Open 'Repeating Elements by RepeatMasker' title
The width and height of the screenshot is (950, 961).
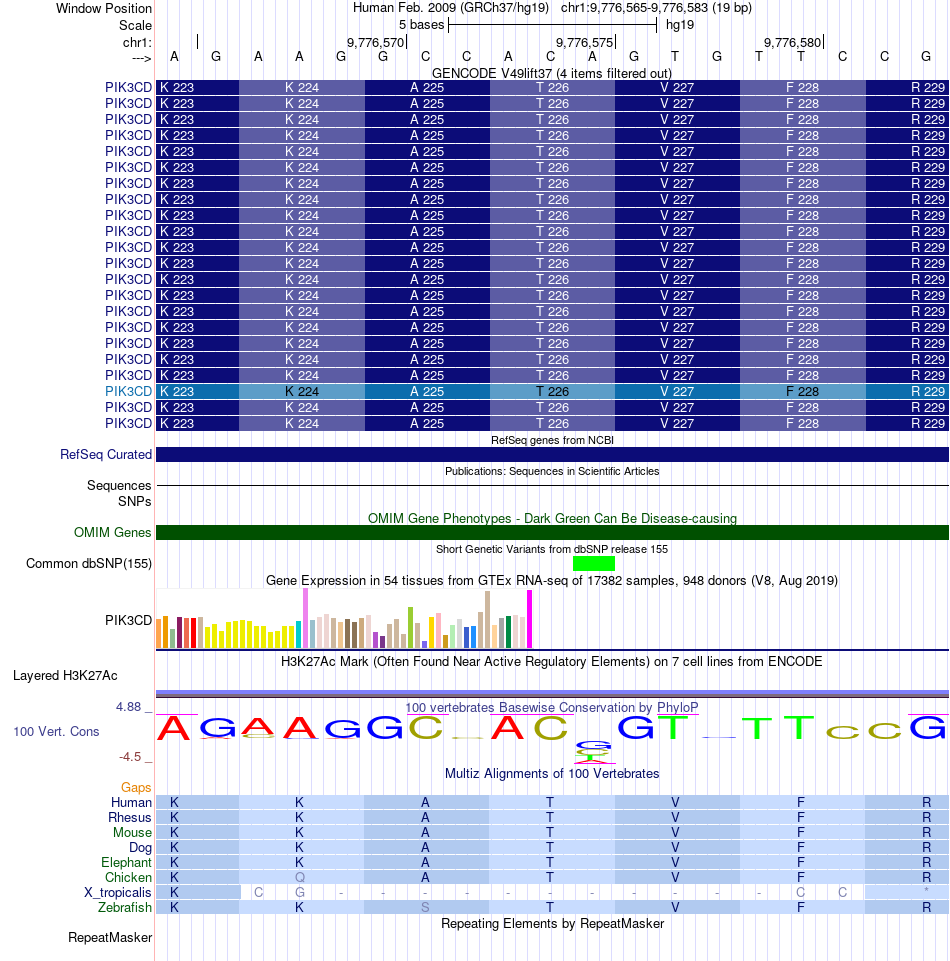(x=552, y=924)
